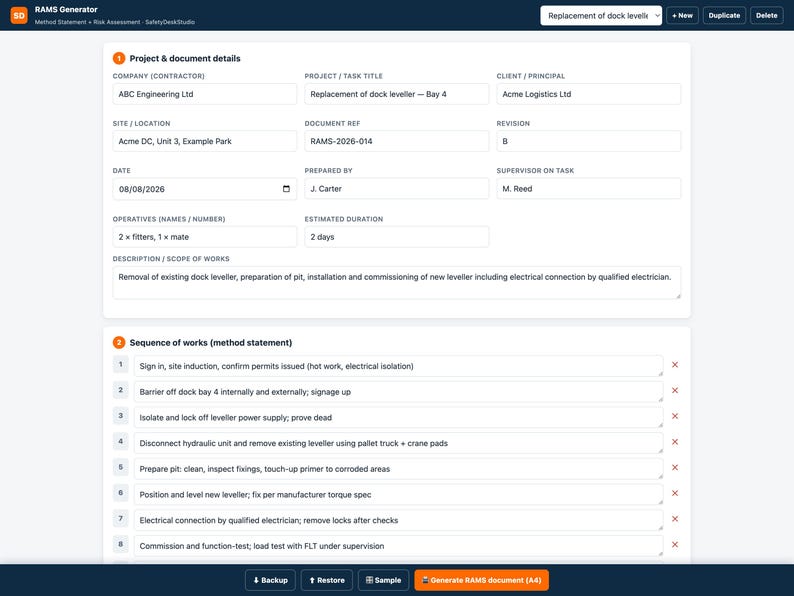The height and width of the screenshot is (596, 794).
Task: Remove step 2 'Barrier off dock bay 4'
Action: pos(674,390)
